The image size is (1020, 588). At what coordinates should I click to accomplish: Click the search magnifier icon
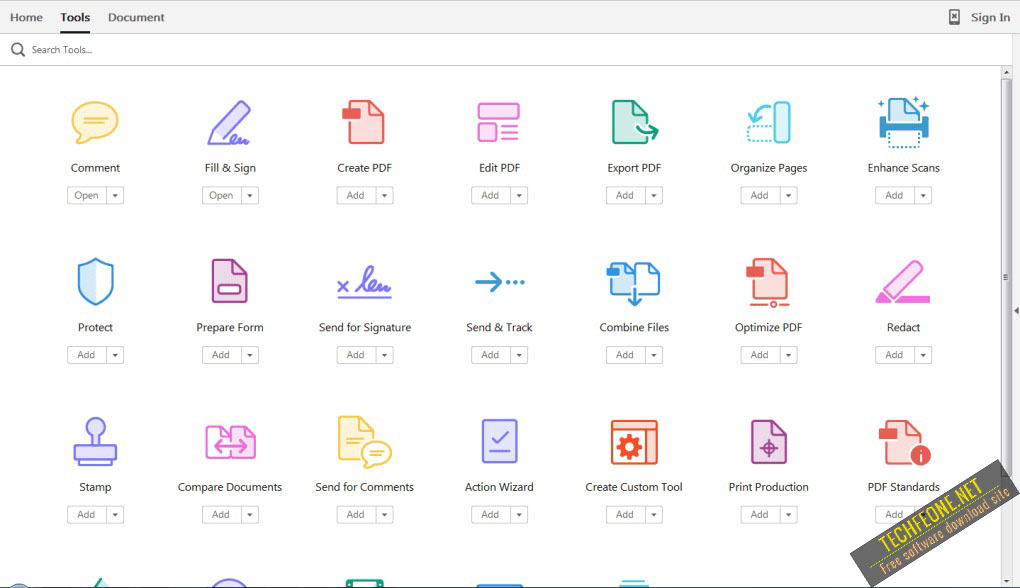click(18, 49)
